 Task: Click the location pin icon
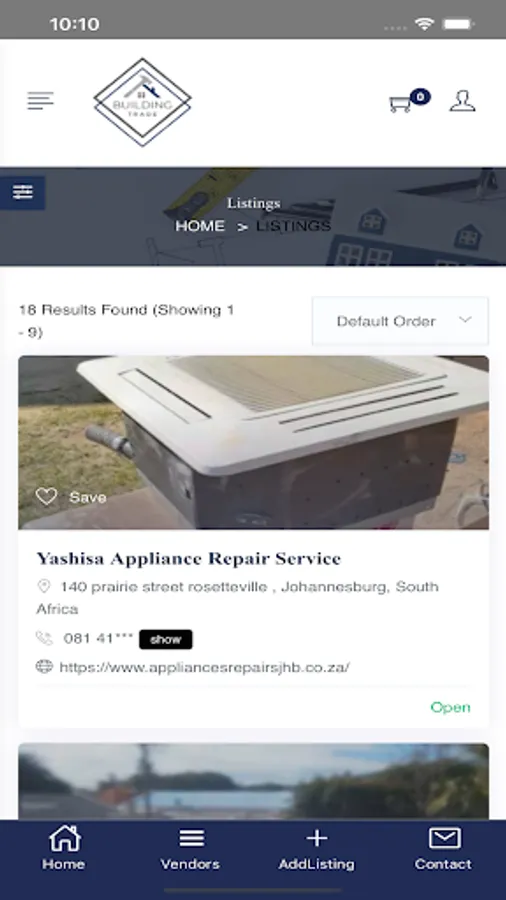(x=44, y=586)
